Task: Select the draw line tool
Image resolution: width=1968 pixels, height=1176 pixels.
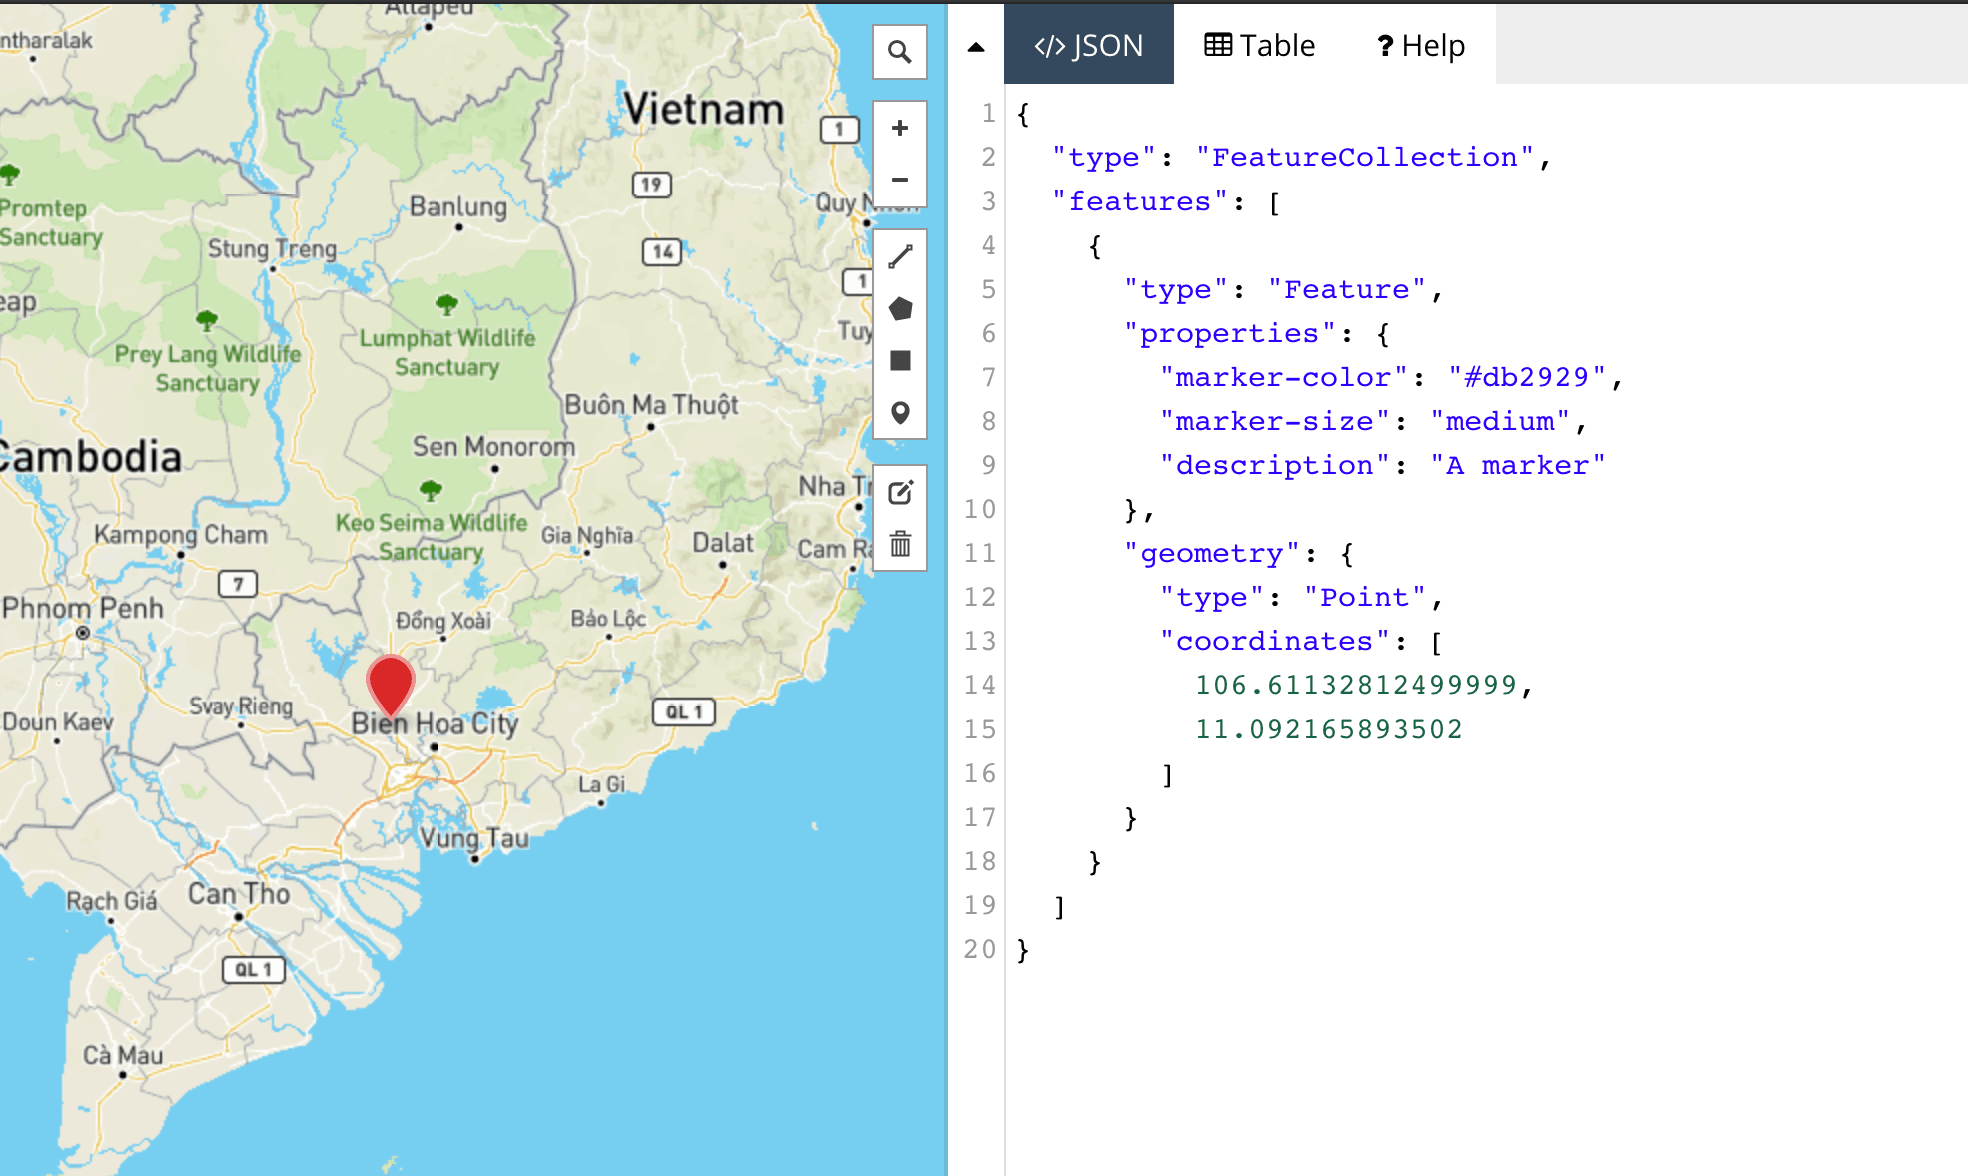Action: point(898,255)
